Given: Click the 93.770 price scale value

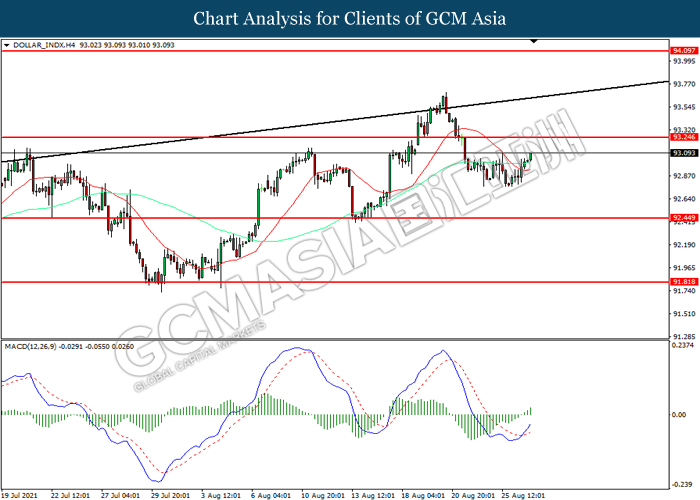Looking at the screenshot, I should (684, 84).
